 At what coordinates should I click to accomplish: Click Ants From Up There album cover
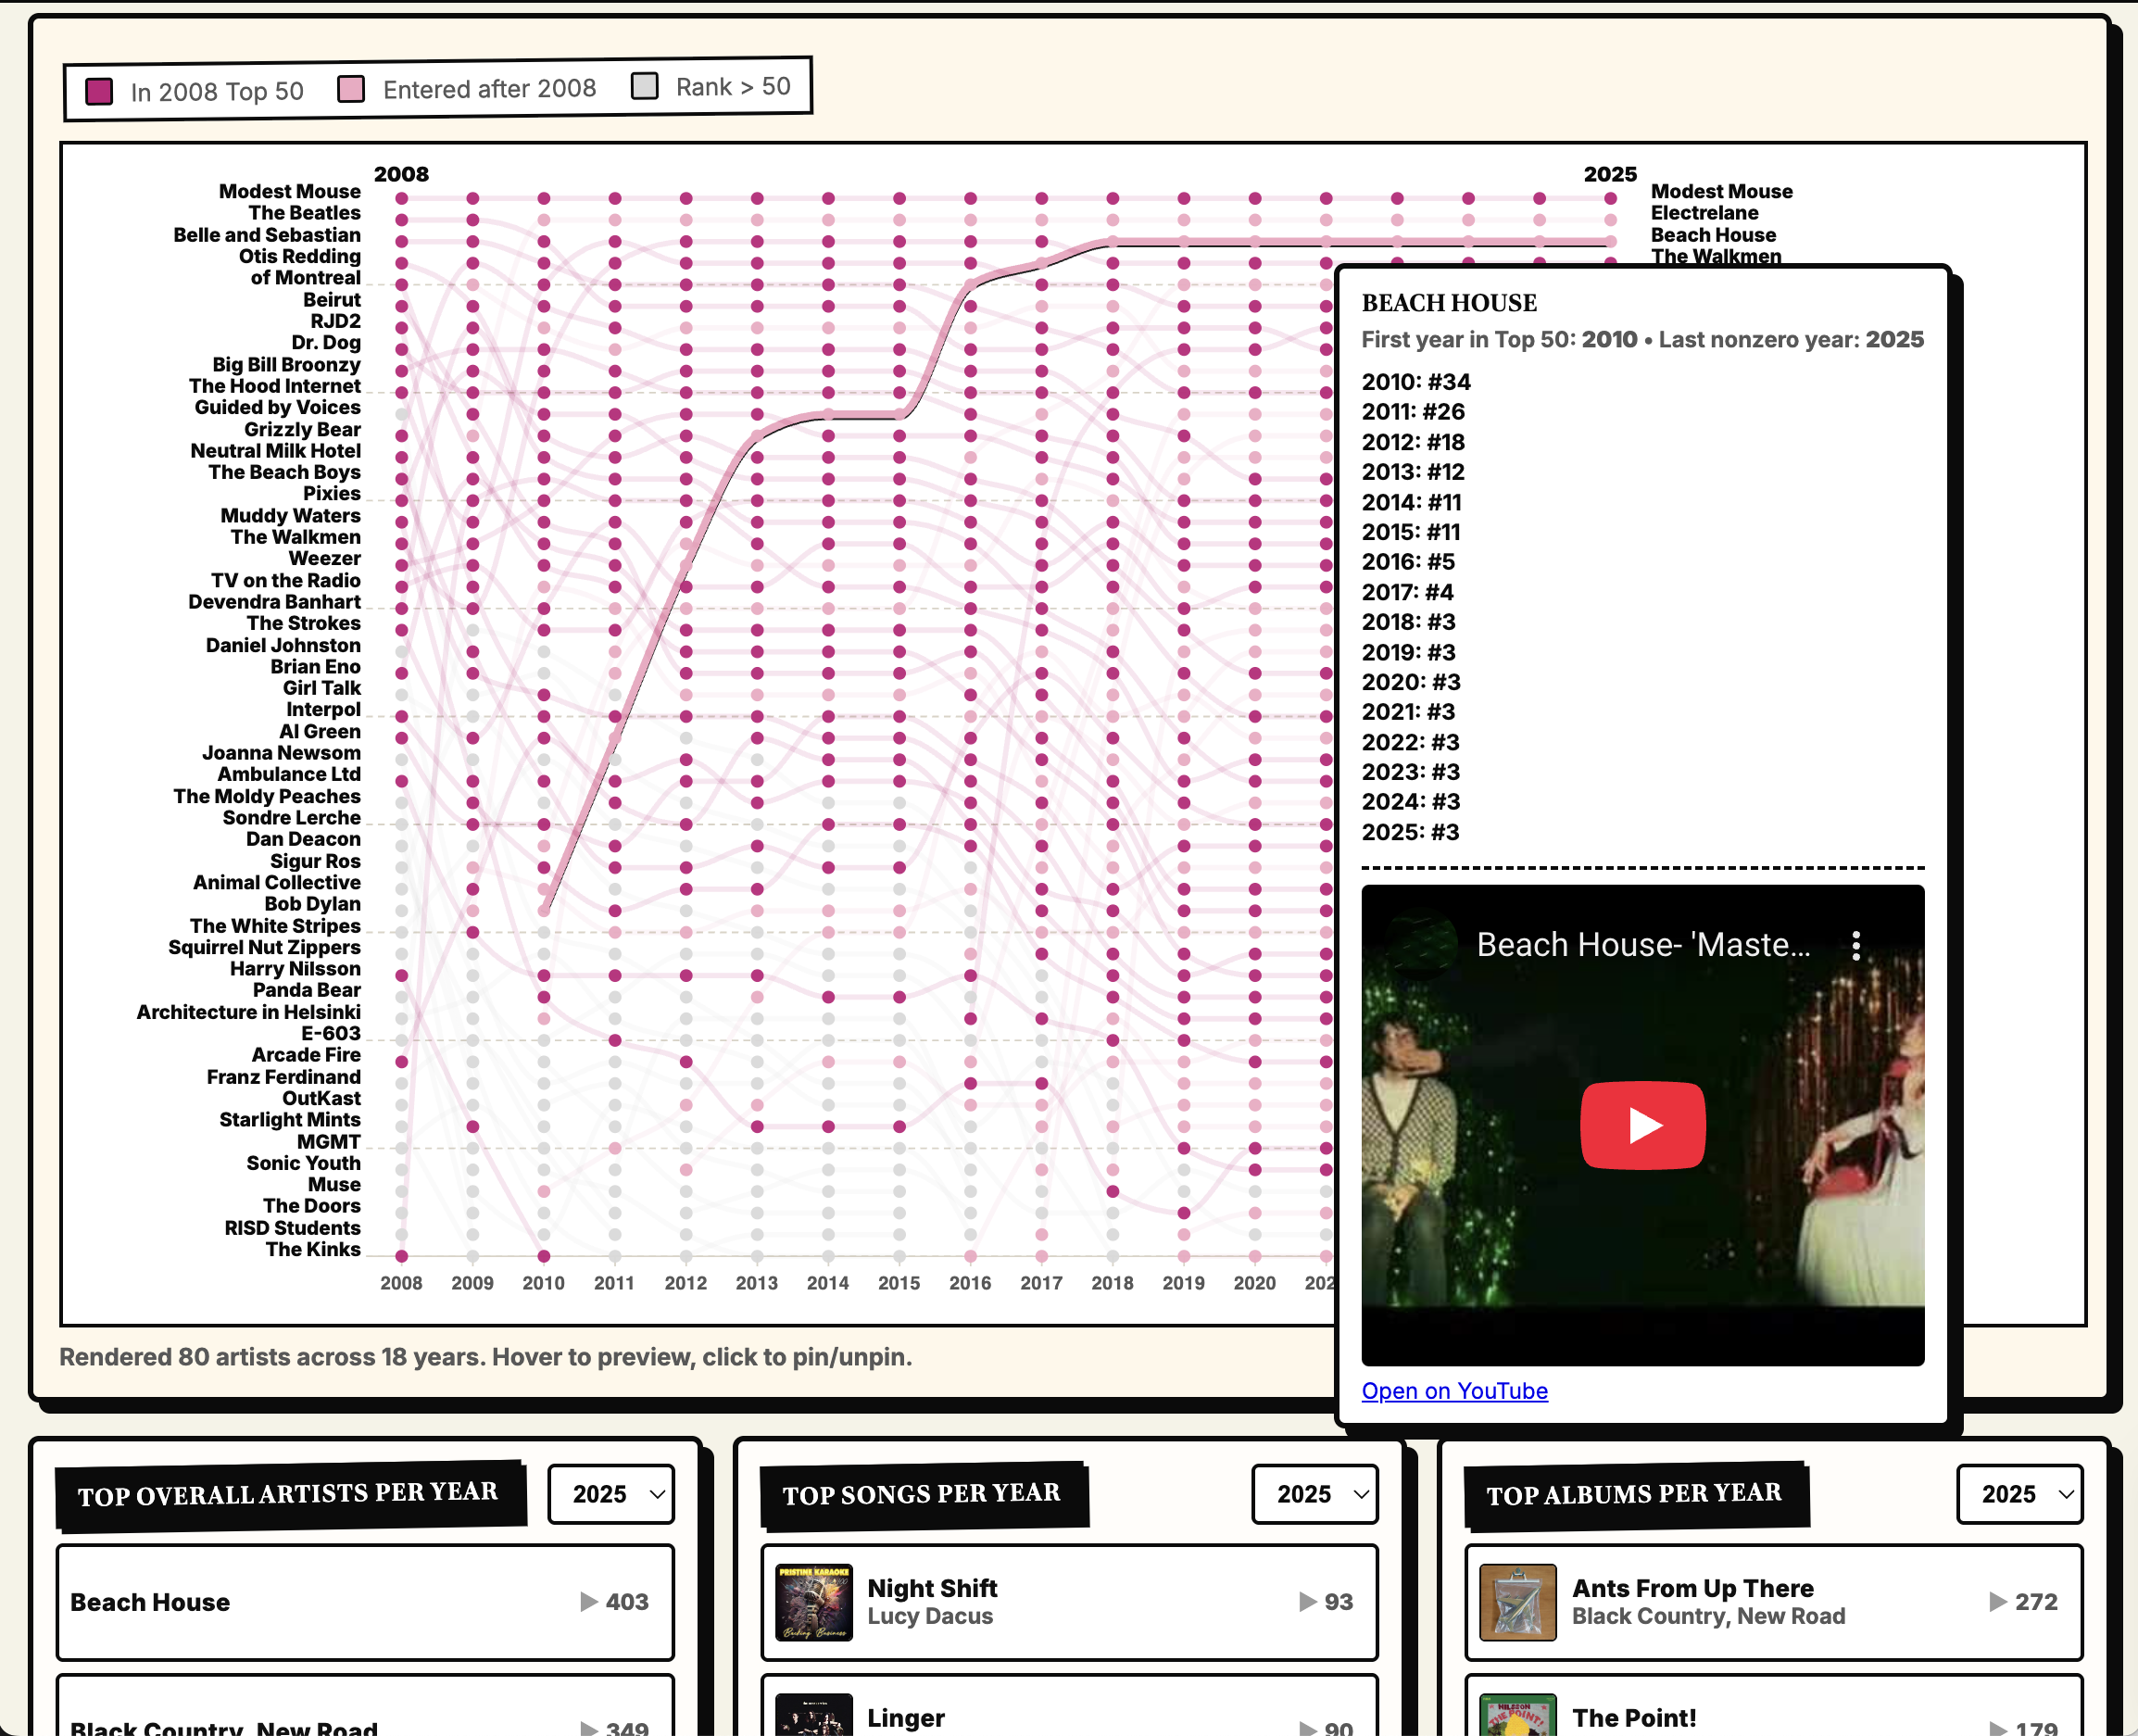tap(1517, 1602)
